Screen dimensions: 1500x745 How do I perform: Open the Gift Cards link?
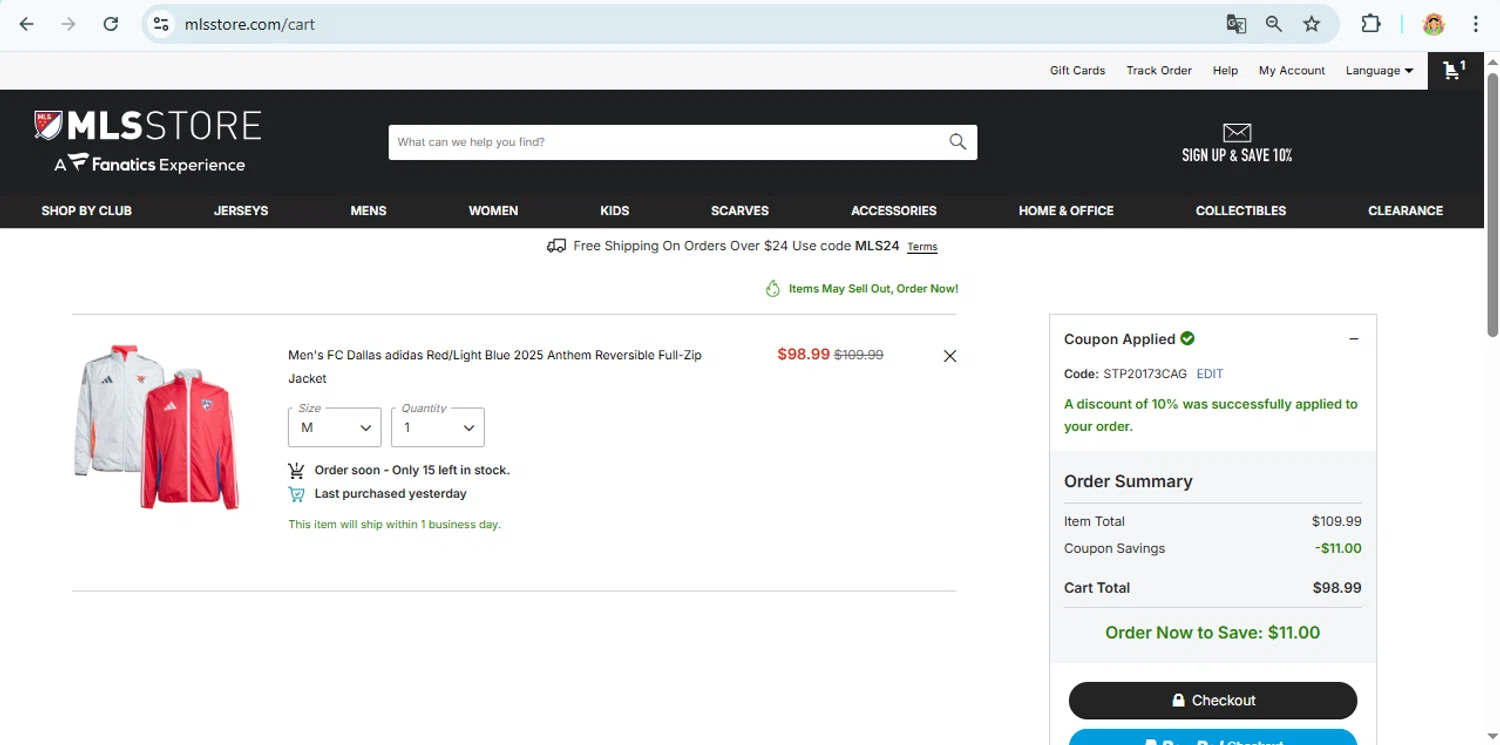(x=1077, y=70)
